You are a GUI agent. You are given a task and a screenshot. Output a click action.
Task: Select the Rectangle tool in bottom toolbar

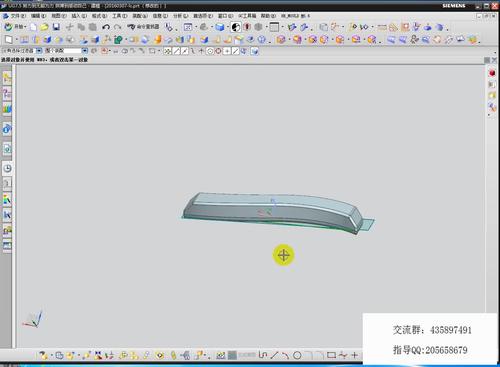pos(331,355)
